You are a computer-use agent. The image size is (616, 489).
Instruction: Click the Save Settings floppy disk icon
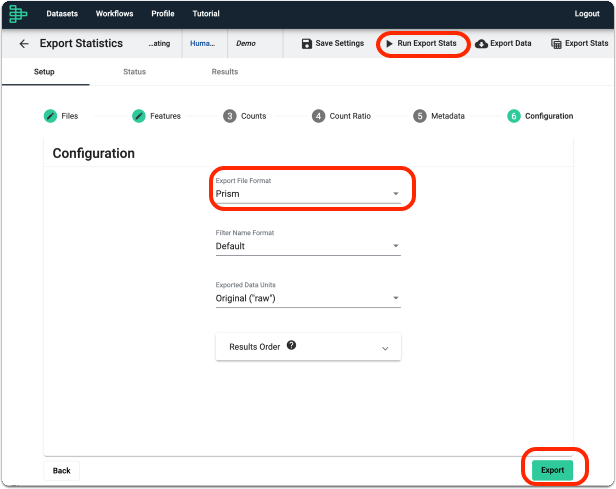(307, 44)
